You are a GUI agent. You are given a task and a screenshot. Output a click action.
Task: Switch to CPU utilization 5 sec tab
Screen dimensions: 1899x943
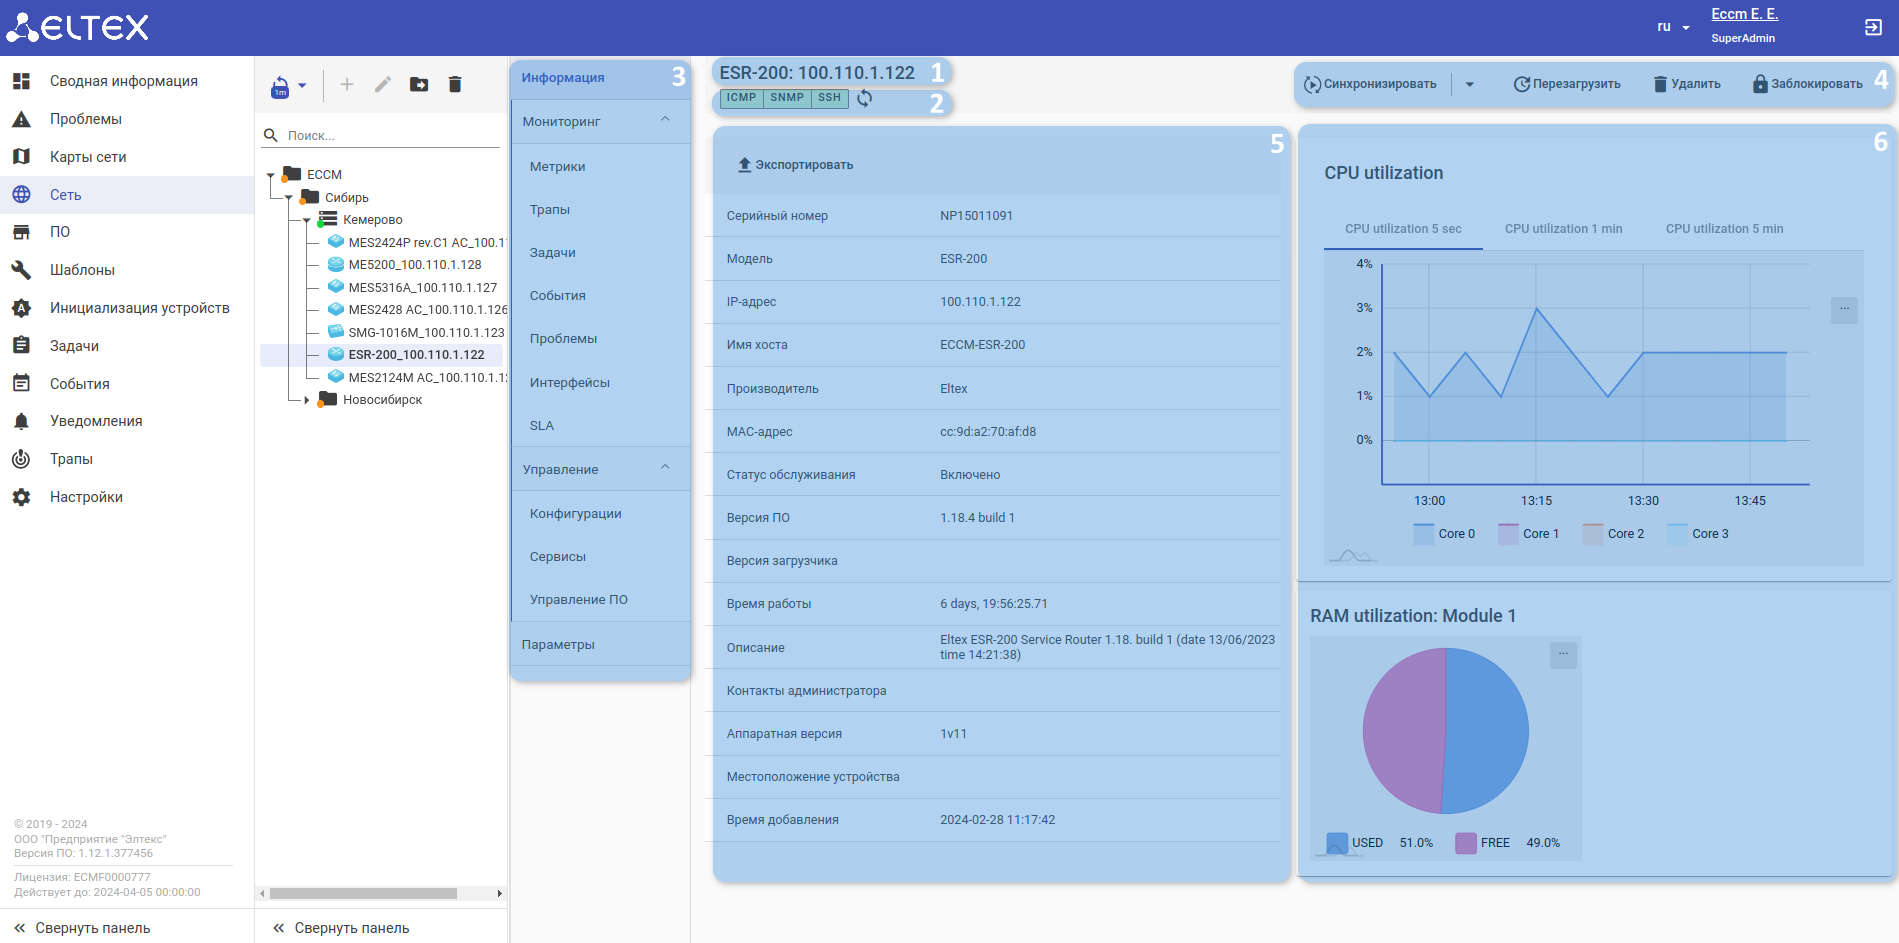click(x=1403, y=229)
